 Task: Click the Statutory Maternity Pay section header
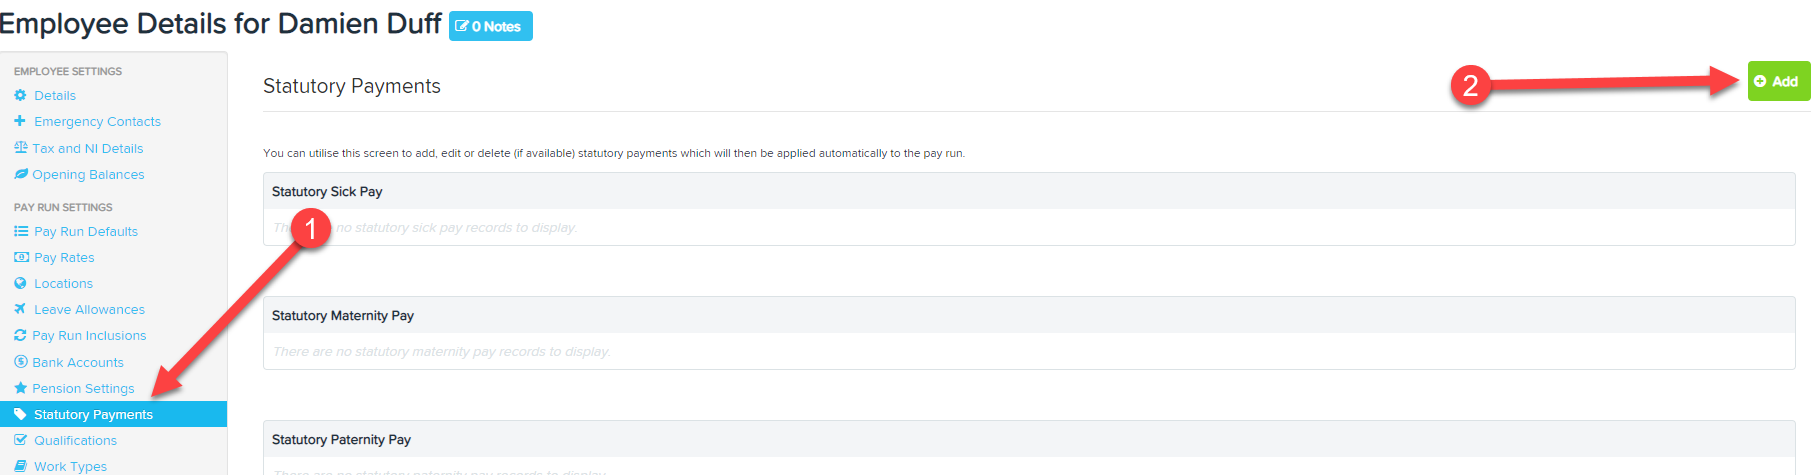click(1029, 315)
